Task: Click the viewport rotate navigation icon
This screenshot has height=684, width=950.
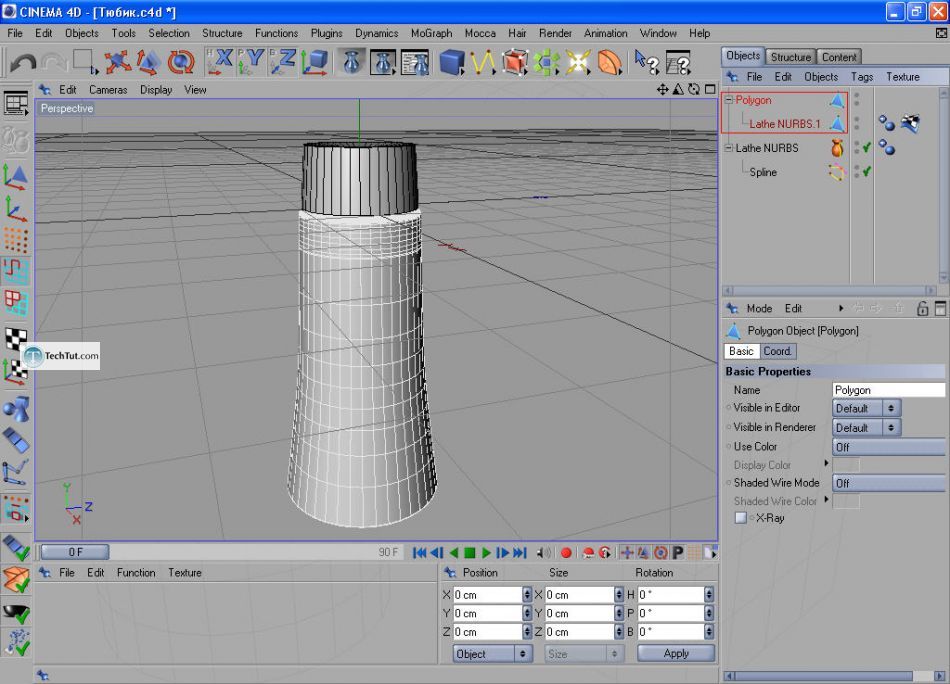Action: click(694, 90)
